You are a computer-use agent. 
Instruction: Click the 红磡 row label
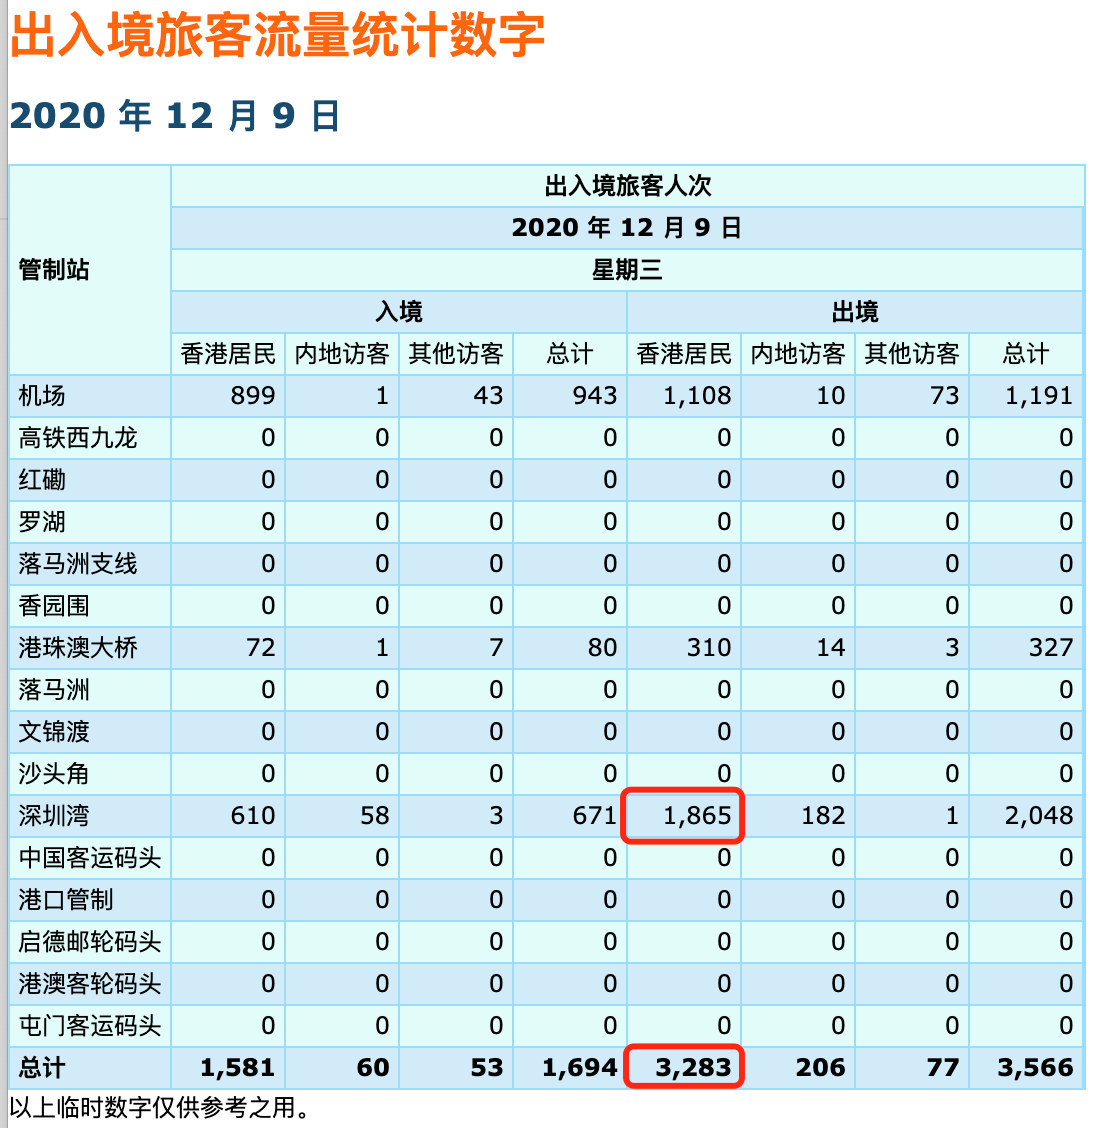42,480
